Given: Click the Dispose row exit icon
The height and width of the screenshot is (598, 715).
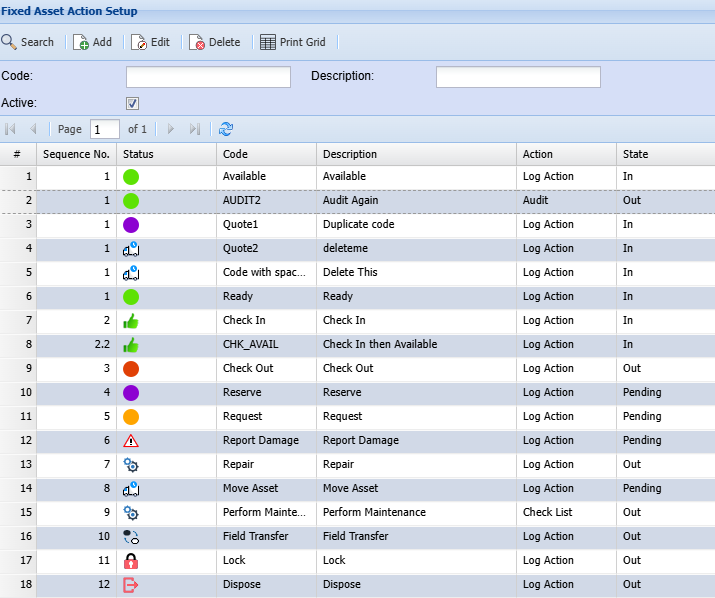Looking at the screenshot, I should click(x=131, y=585).
